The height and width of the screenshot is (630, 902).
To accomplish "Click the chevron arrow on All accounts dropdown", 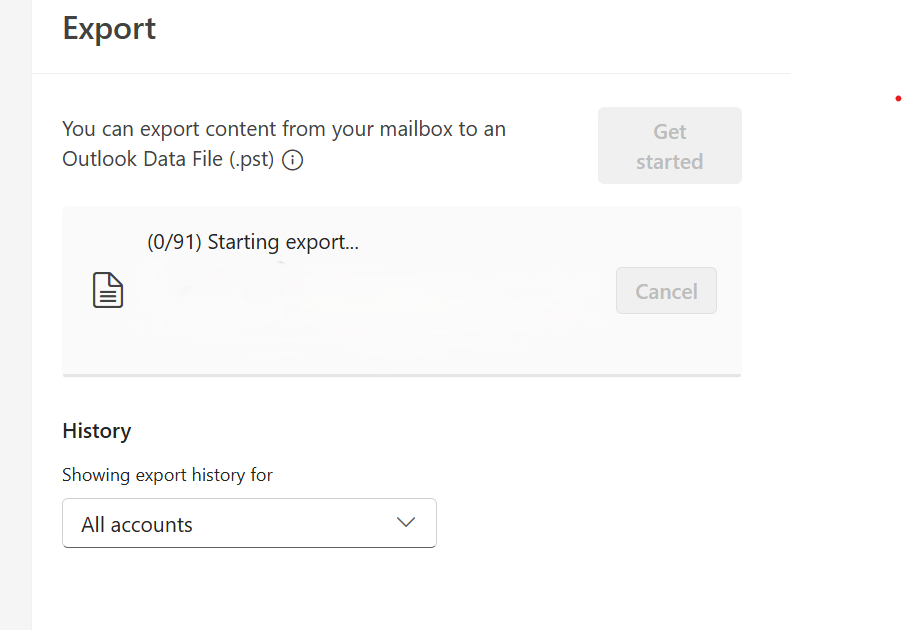I will [x=406, y=523].
